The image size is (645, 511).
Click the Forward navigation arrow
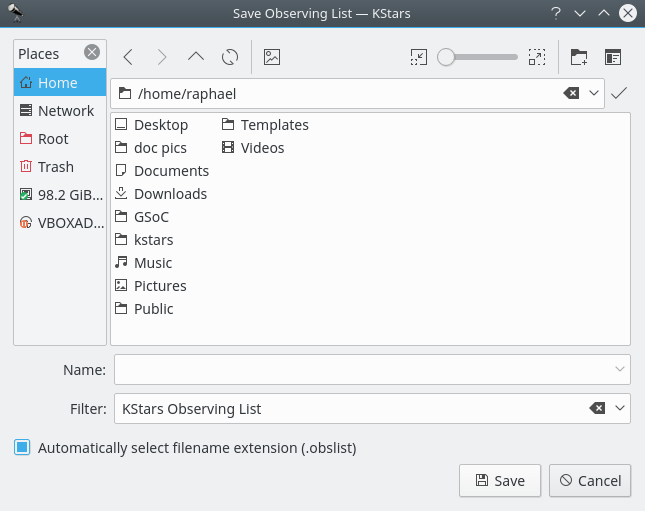point(162,58)
